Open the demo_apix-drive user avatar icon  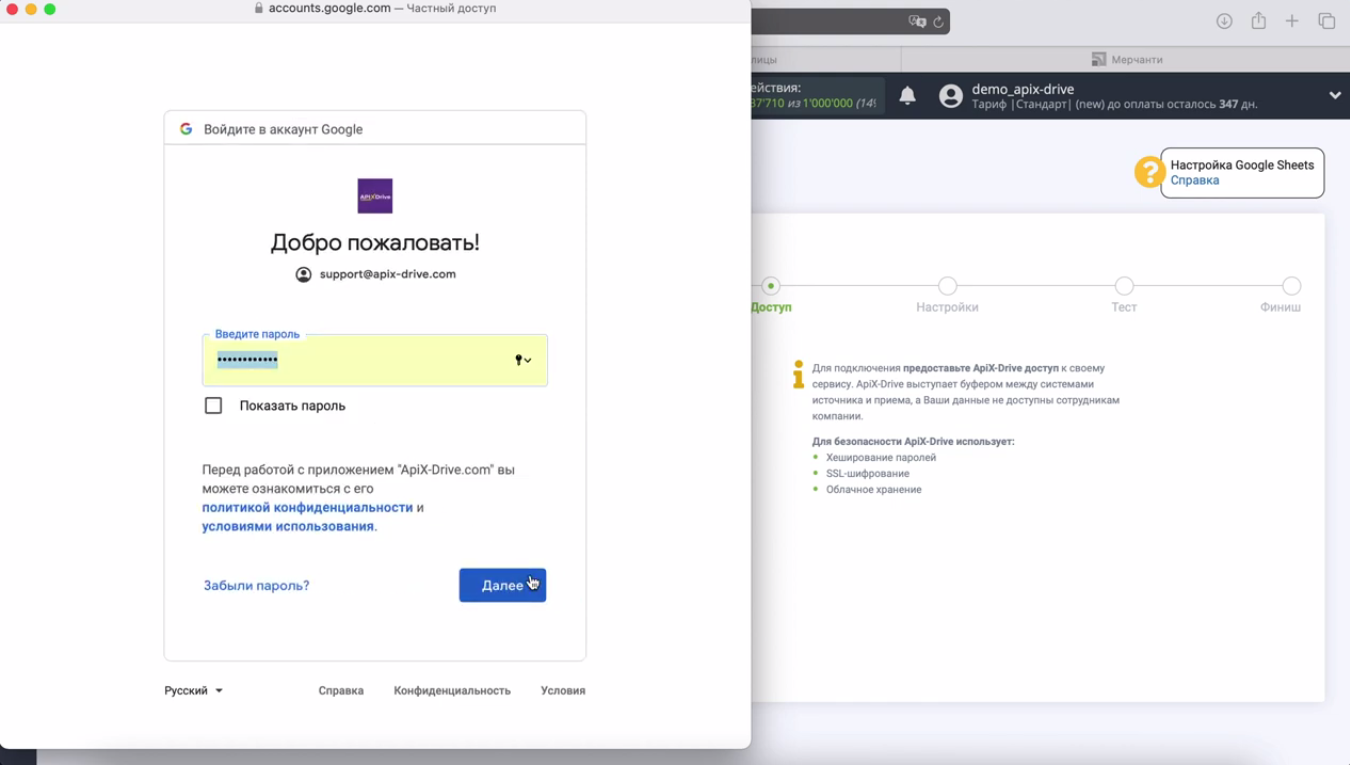pyautogui.click(x=951, y=96)
